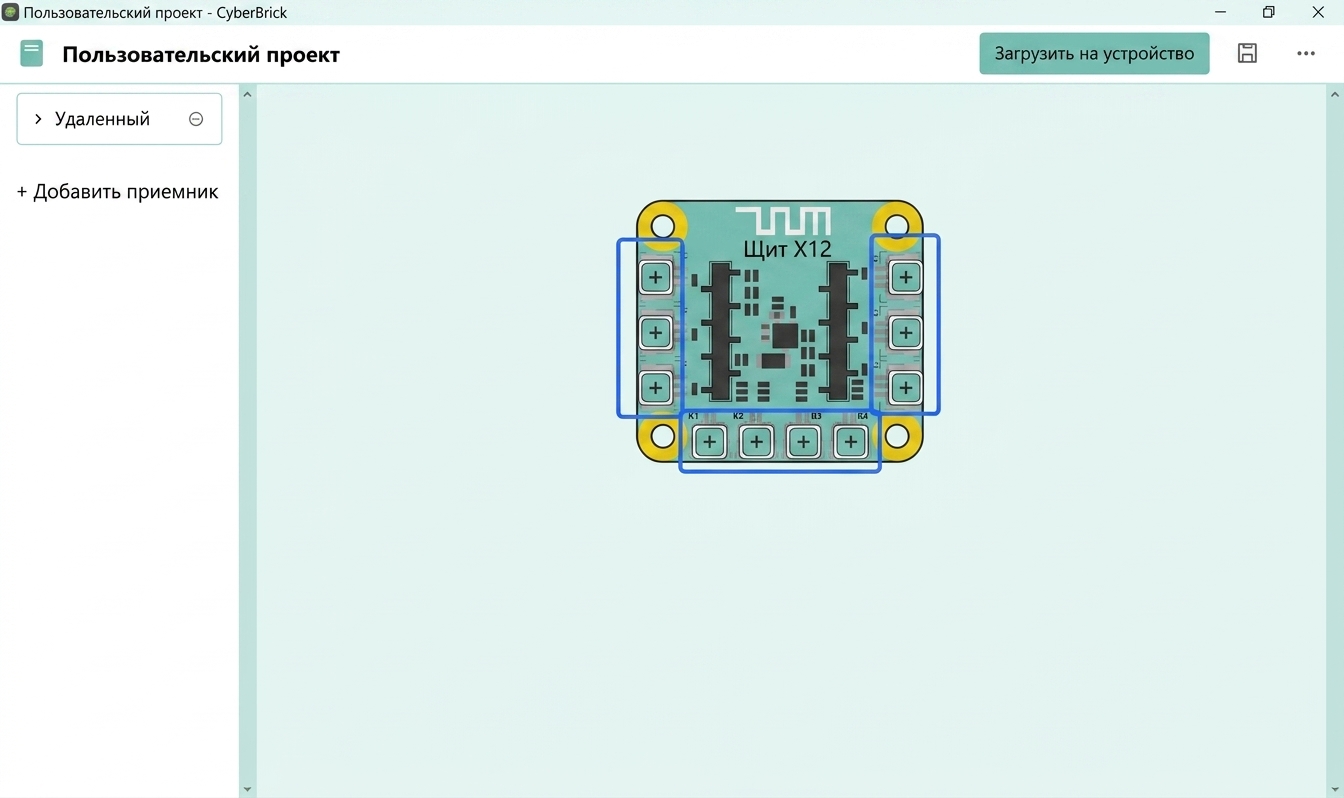Click the plus port labeled K1
1344x798 pixels.
click(x=709, y=440)
